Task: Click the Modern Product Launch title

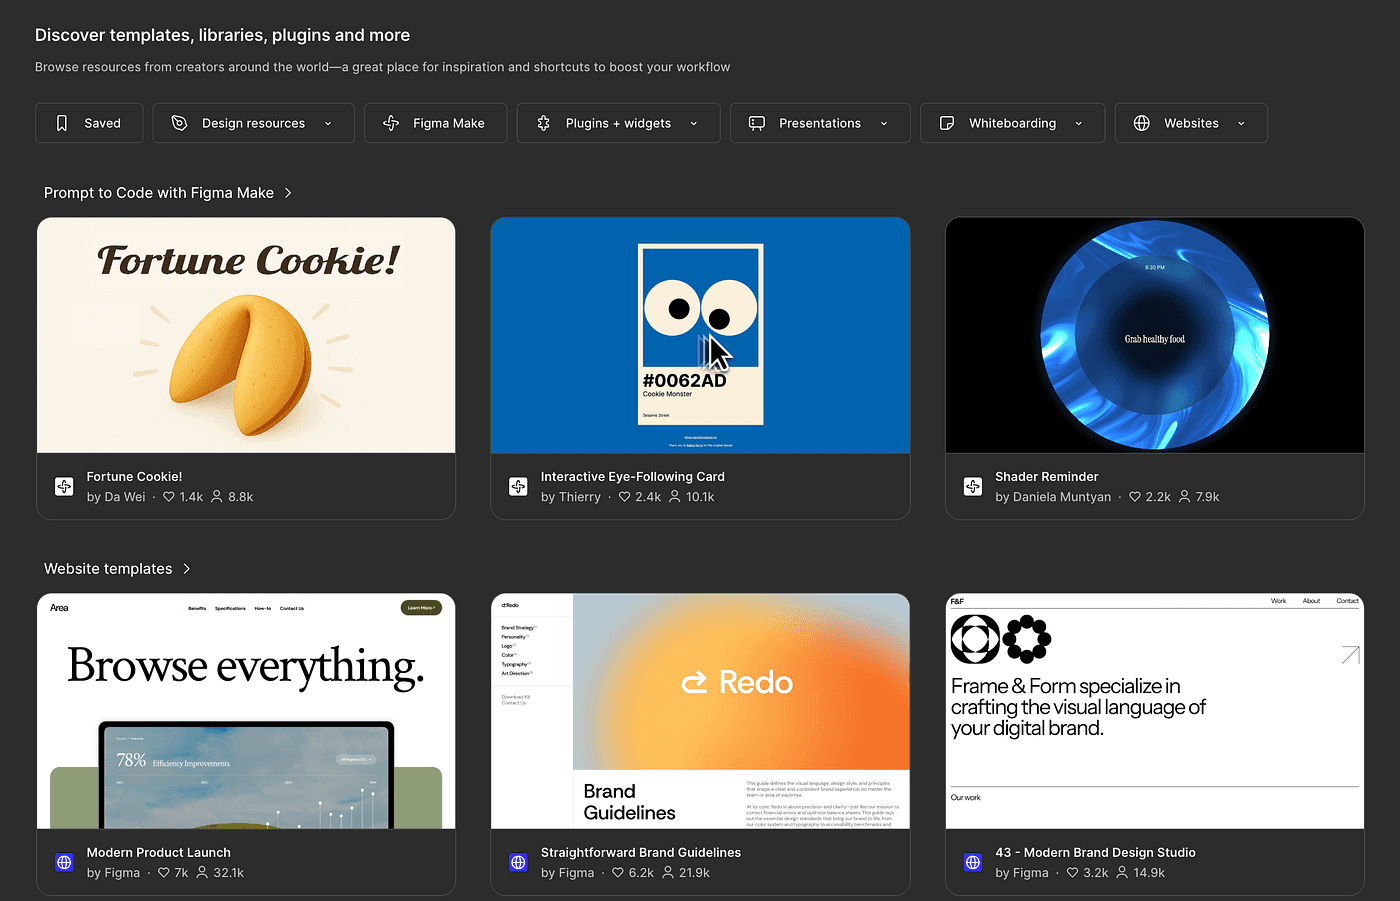Action: point(159,853)
